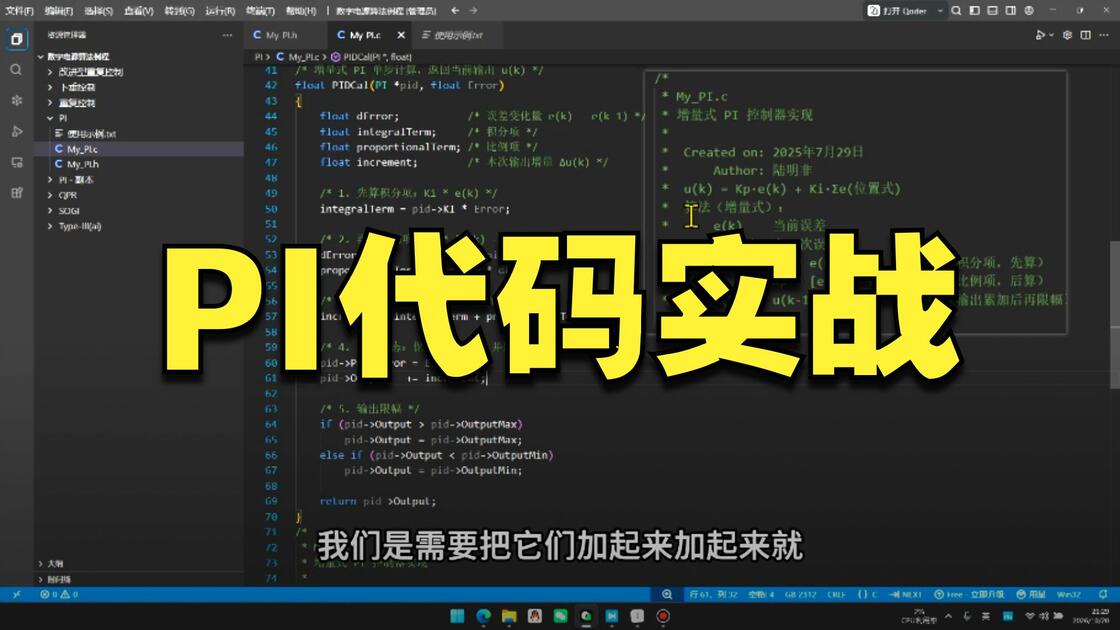This screenshot has width=1120, height=630.
Task: Toggle primary sidebar layout icon
Action: coord(974,11)
